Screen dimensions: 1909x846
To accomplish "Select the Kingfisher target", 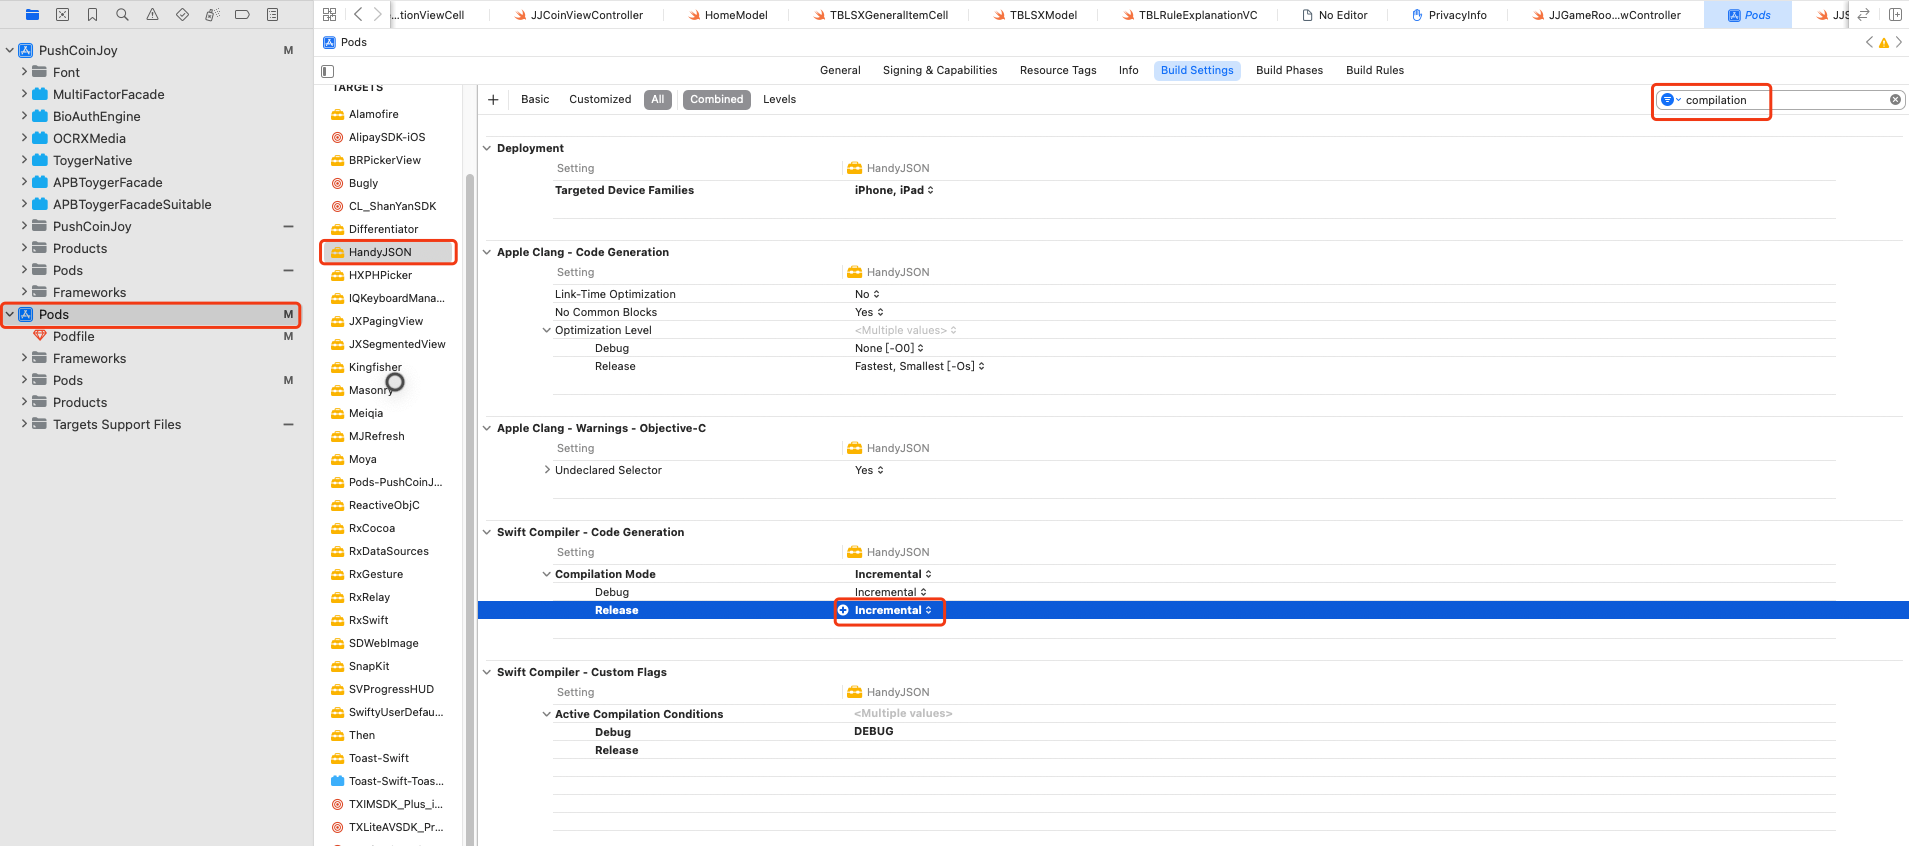I will point(375,368).
